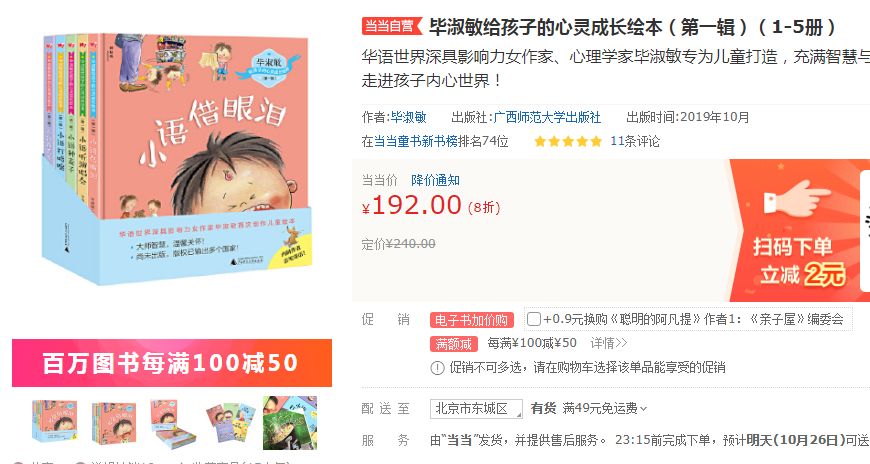Screen dimensions: 870x464
Task: Click the main 小语借眼泪 product image
Action: [178, 158]
